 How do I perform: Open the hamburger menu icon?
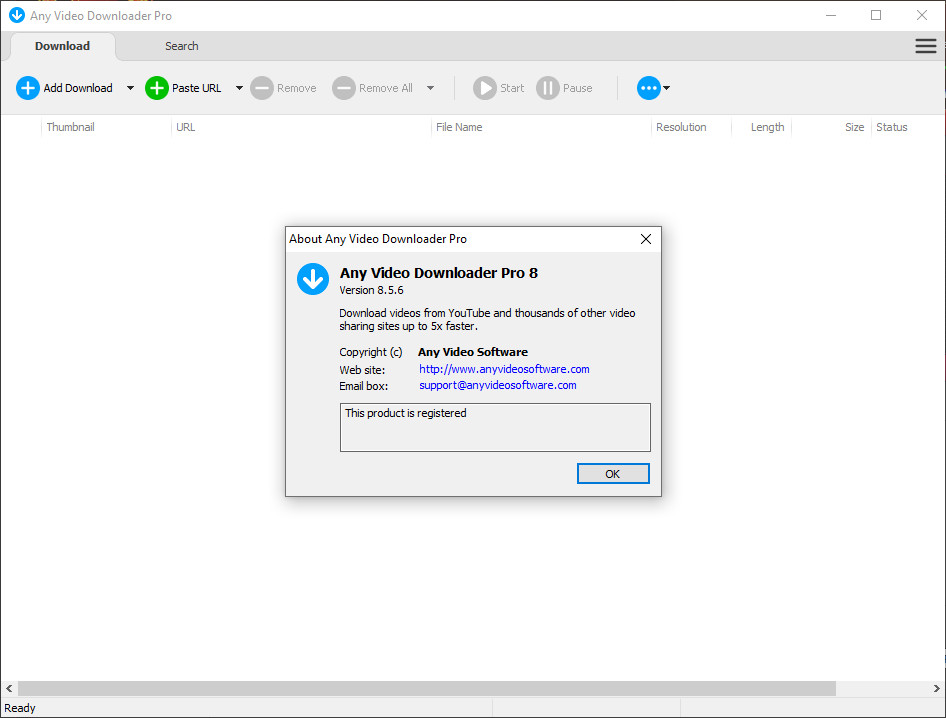point(925,46)
